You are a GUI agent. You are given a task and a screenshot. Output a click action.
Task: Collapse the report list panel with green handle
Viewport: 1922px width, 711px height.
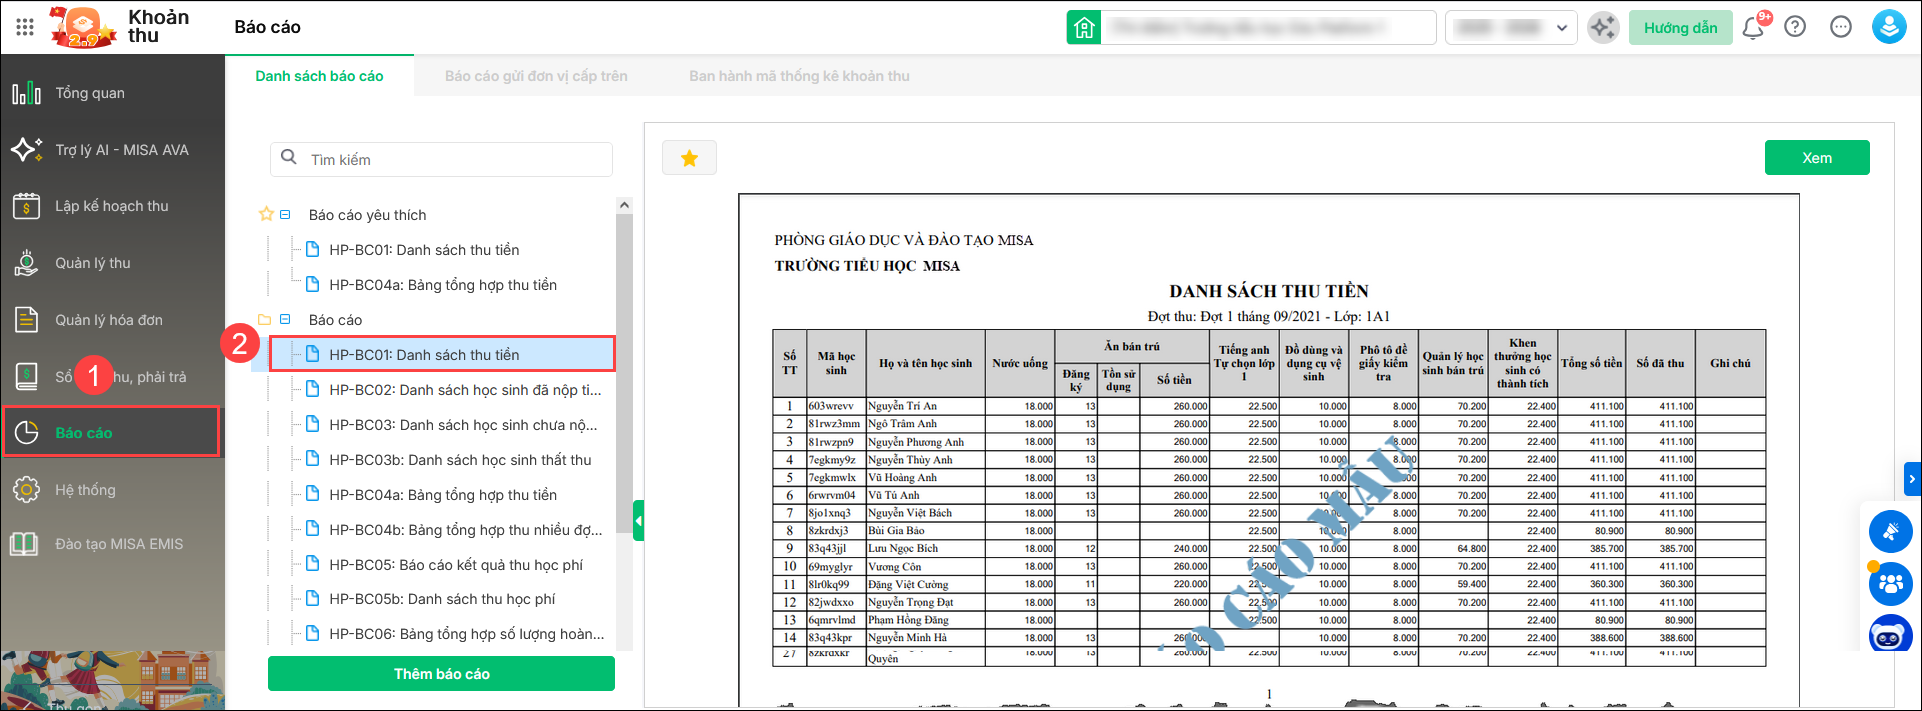tap(638, 521)
